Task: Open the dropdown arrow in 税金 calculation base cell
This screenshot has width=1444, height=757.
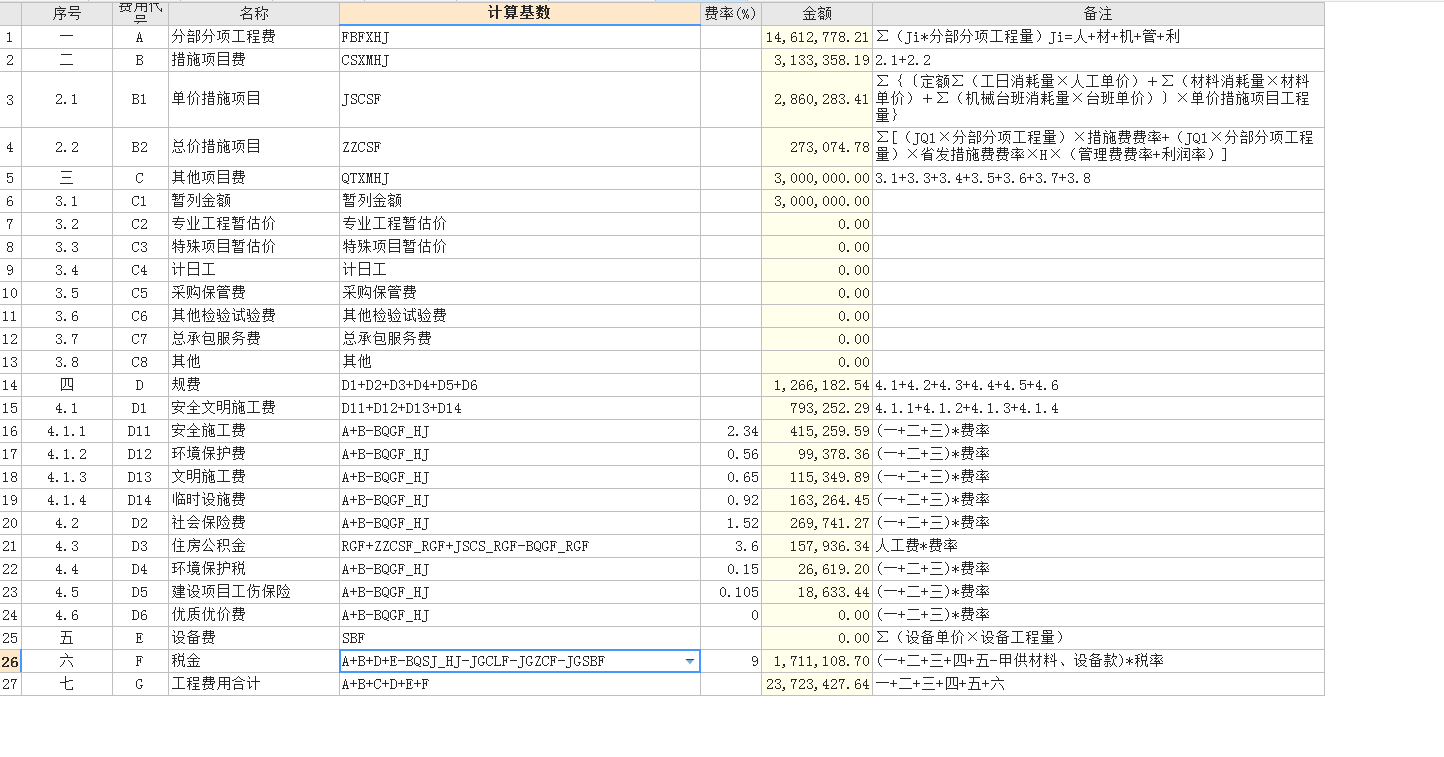Action: (x=689, y=662)
